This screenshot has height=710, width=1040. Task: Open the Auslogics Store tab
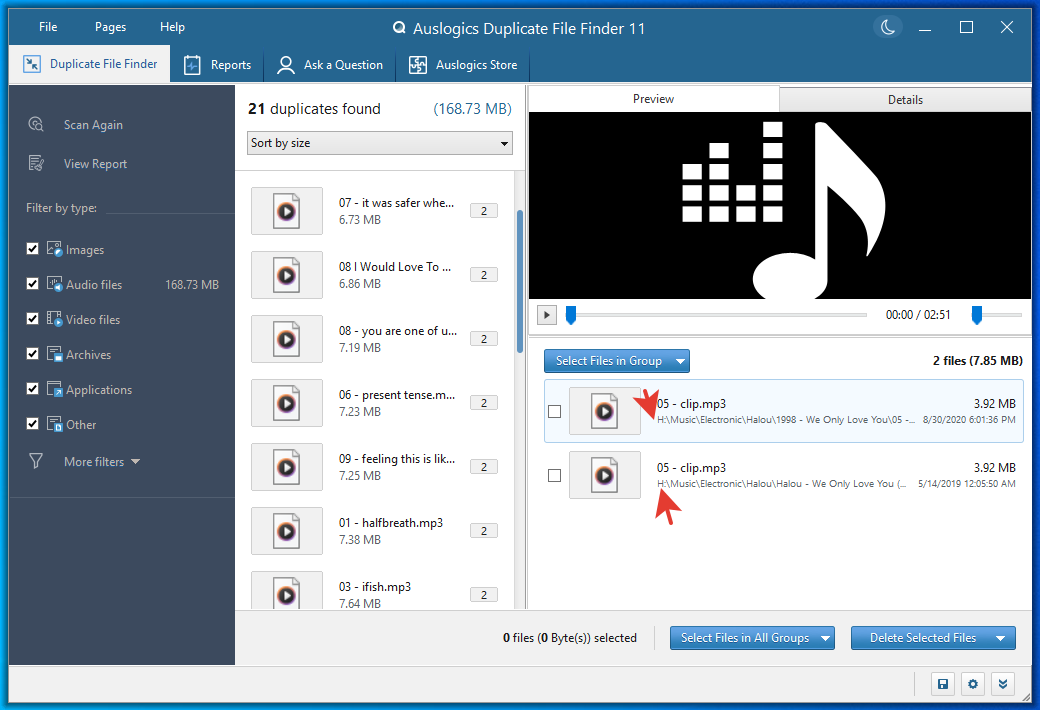click(463, 65)
